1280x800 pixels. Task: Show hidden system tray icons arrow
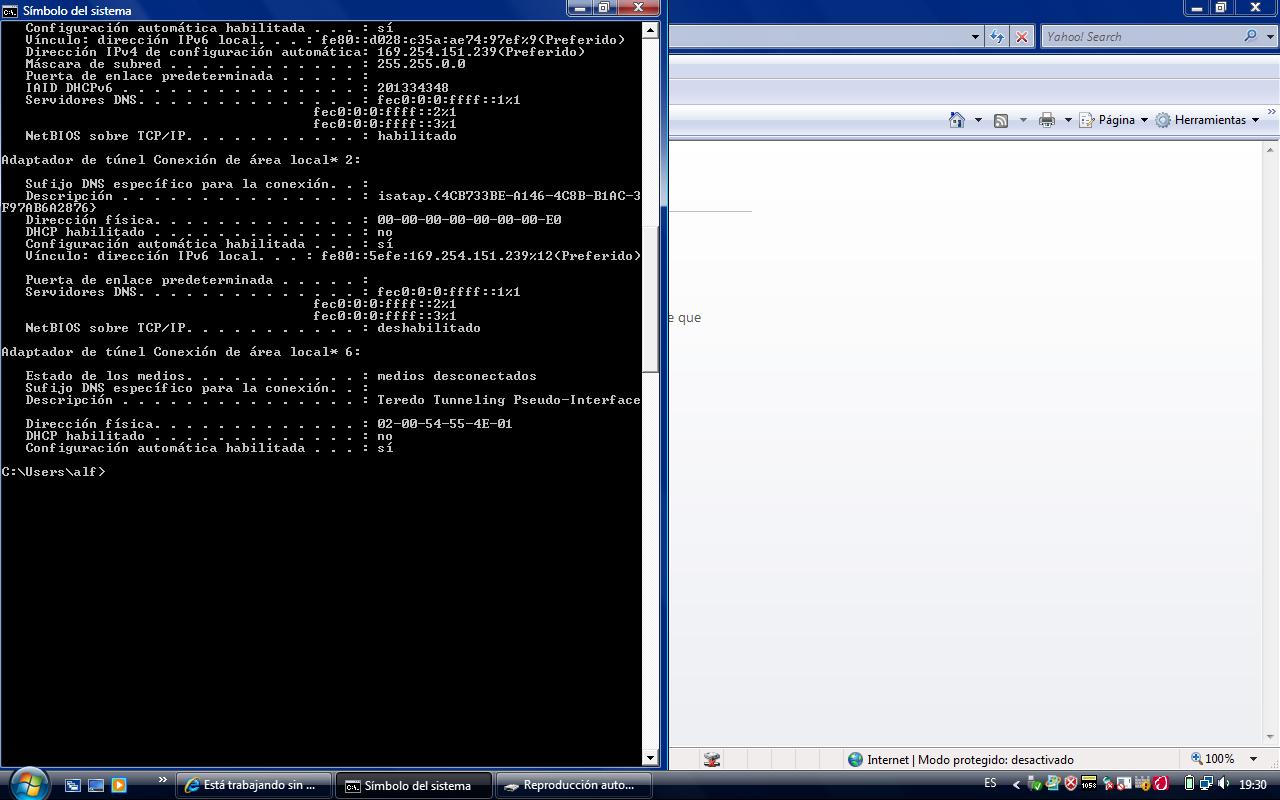[x=1017, y=785]
